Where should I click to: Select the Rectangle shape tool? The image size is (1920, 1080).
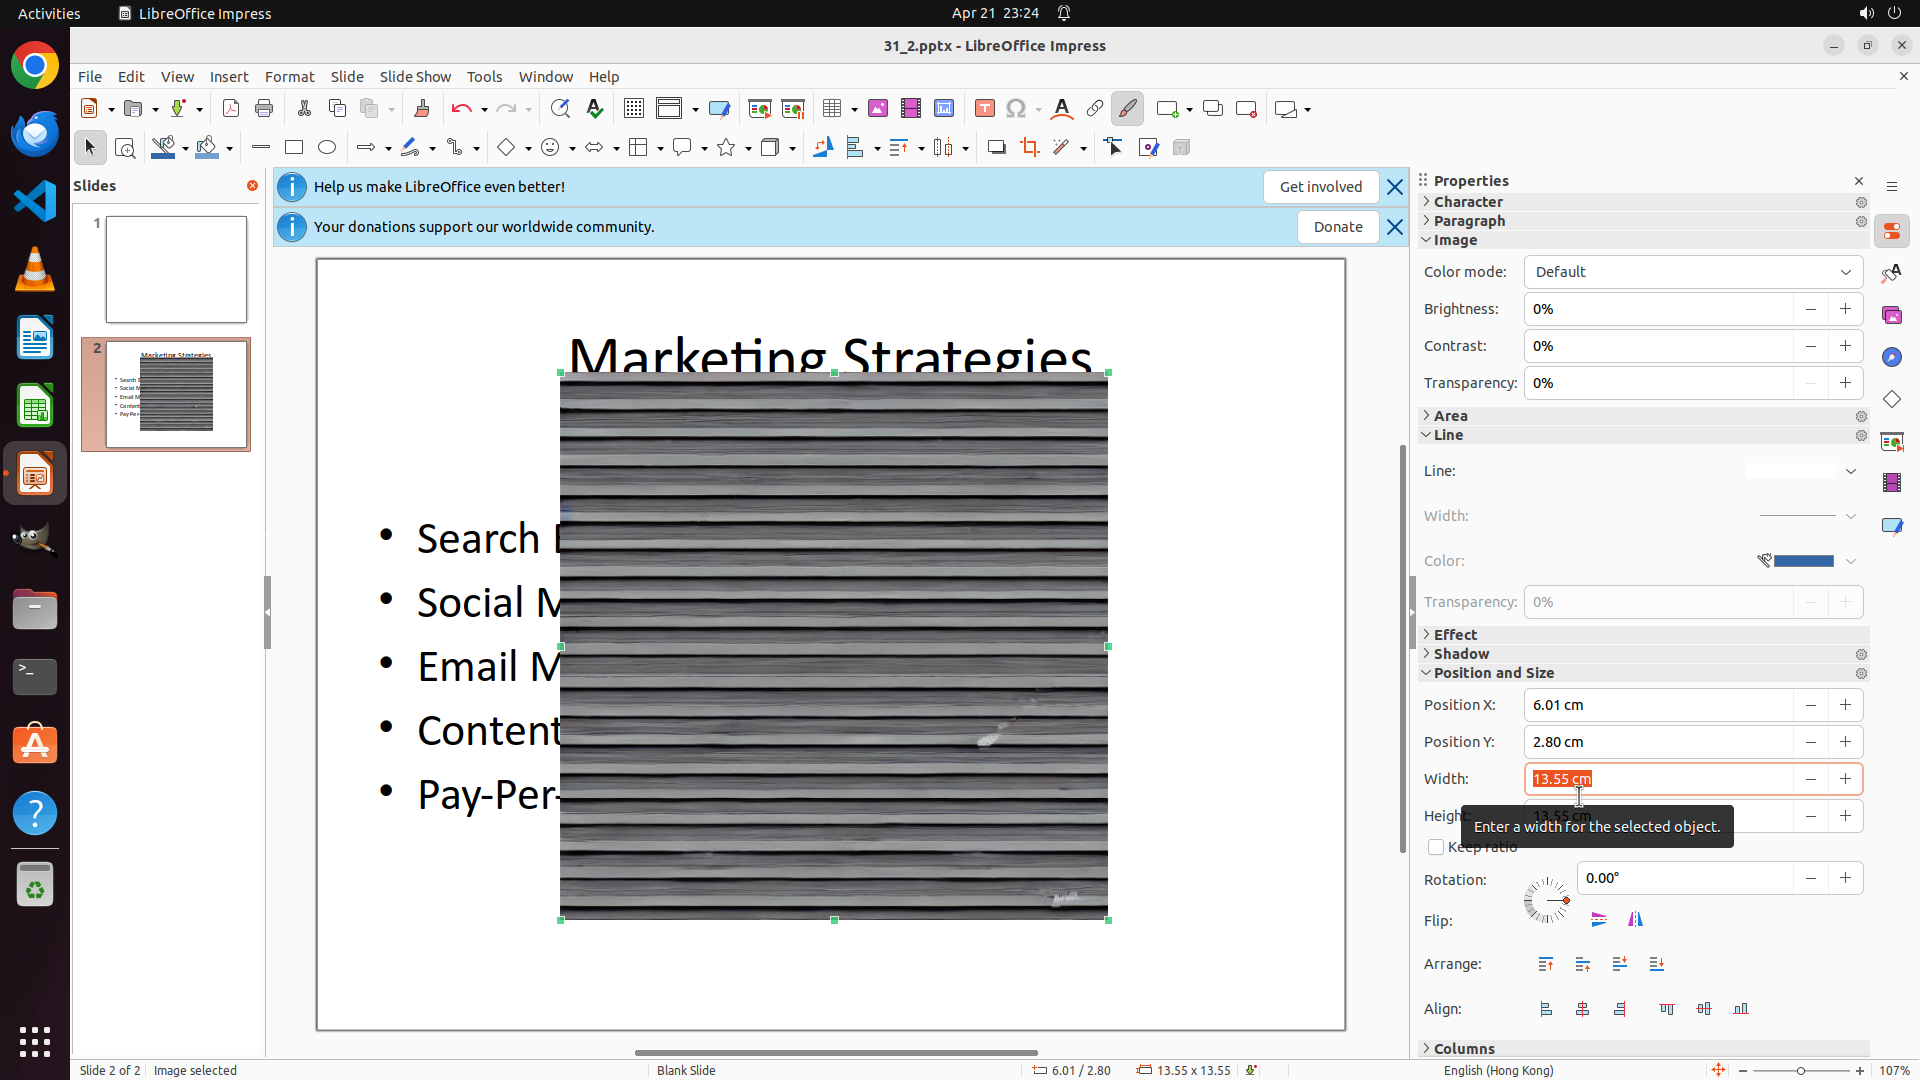pos(294,148)
